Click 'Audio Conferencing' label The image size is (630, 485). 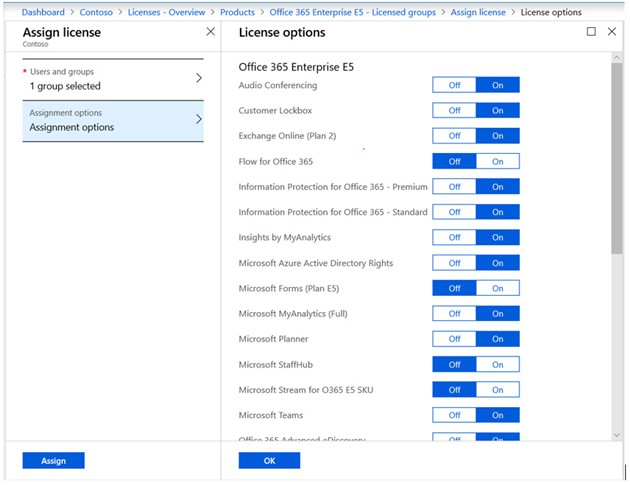[278, 85]
